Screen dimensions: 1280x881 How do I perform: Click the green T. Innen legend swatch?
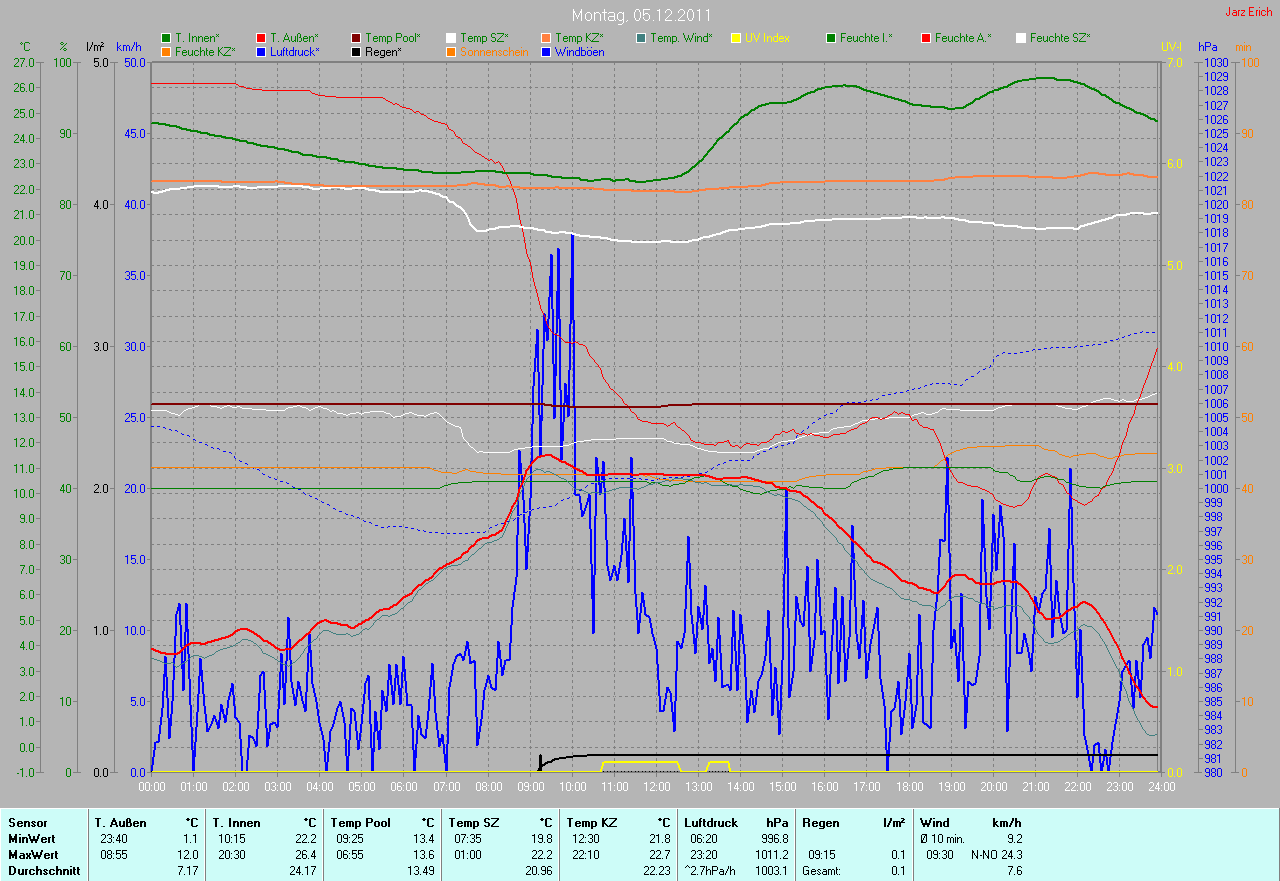click(x=166, y=38)
